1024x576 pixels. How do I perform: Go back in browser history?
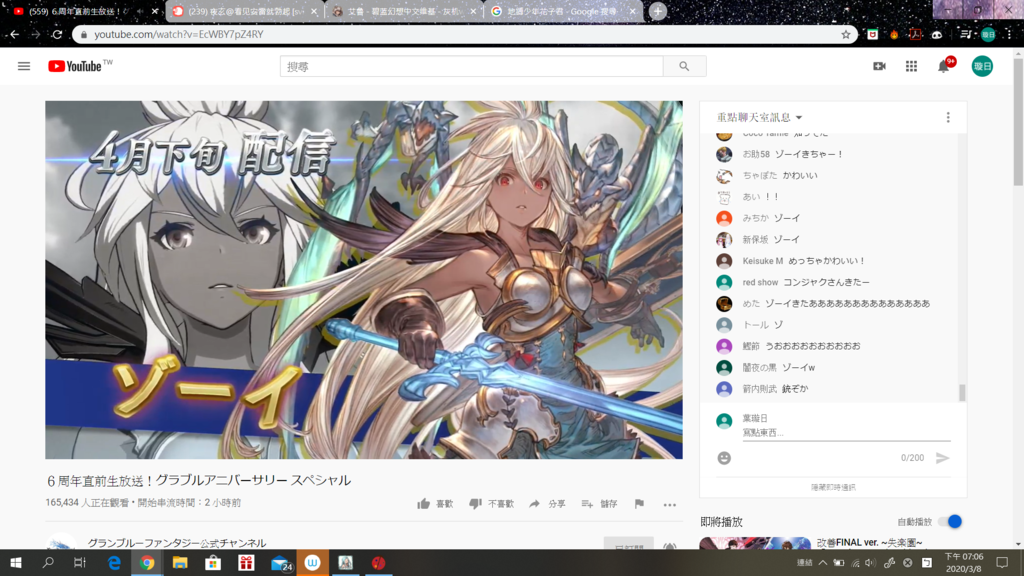(x=14, y=34)
